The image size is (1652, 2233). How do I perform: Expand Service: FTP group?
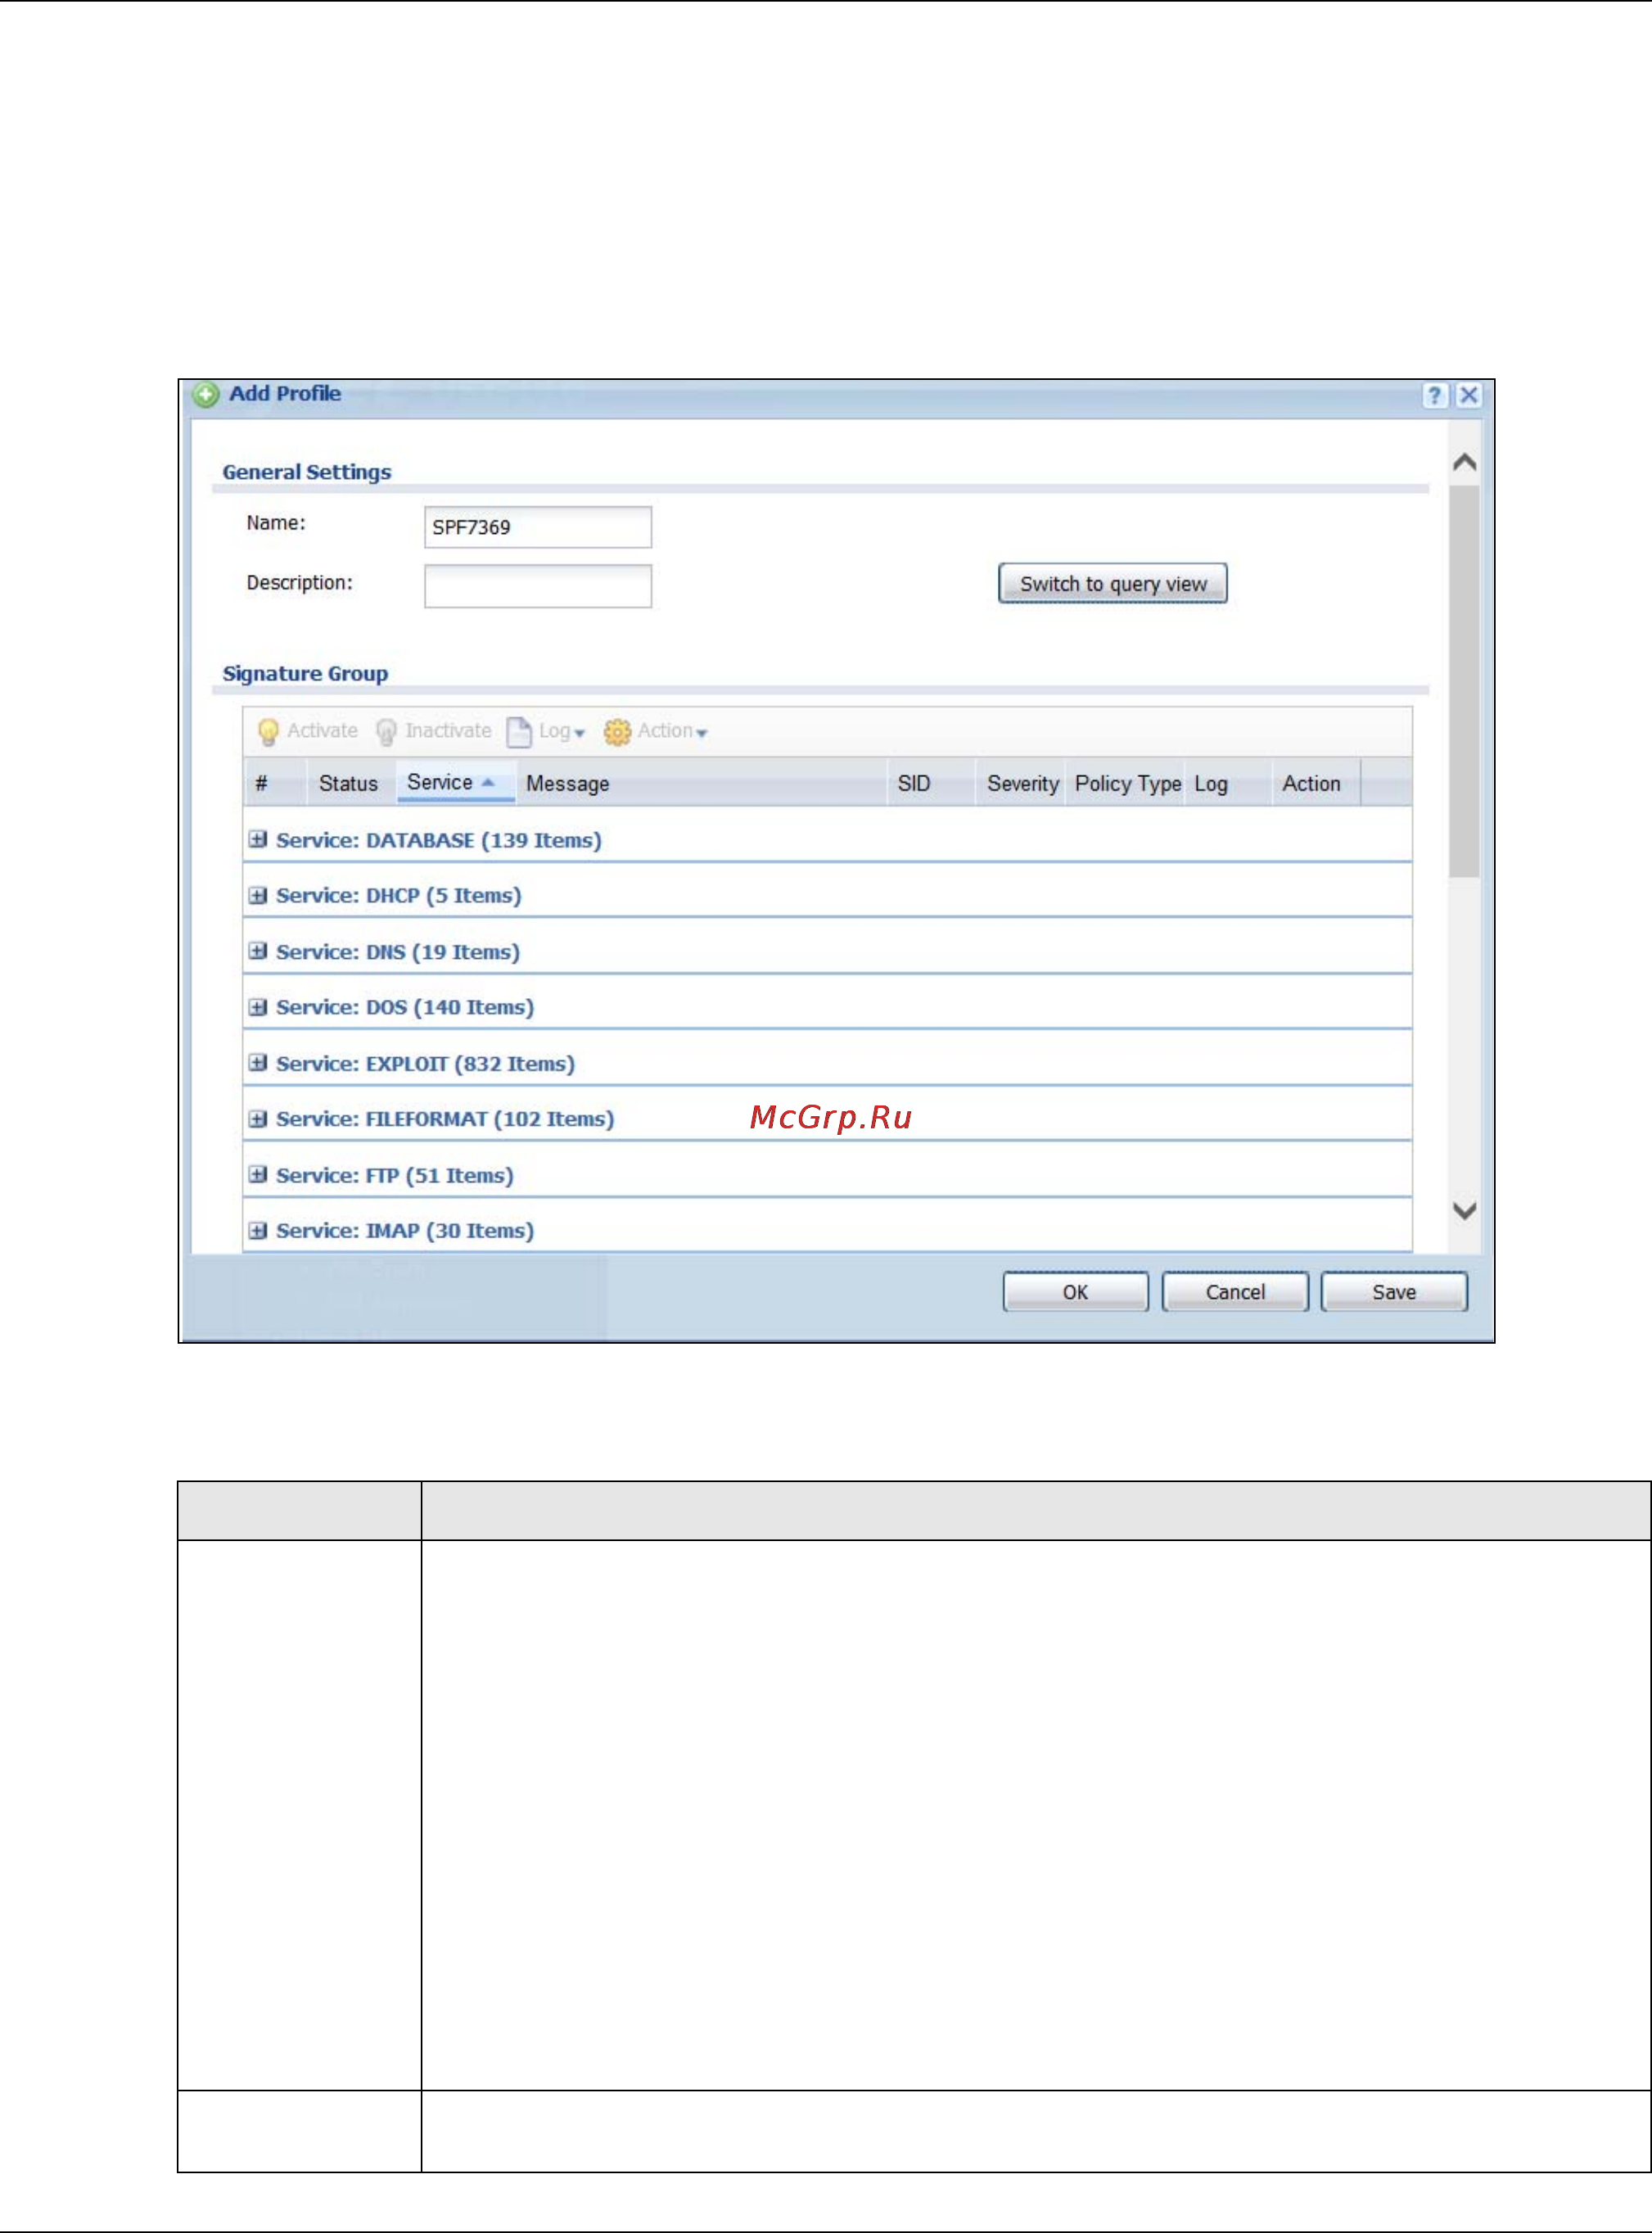(x=258, y=1175)
